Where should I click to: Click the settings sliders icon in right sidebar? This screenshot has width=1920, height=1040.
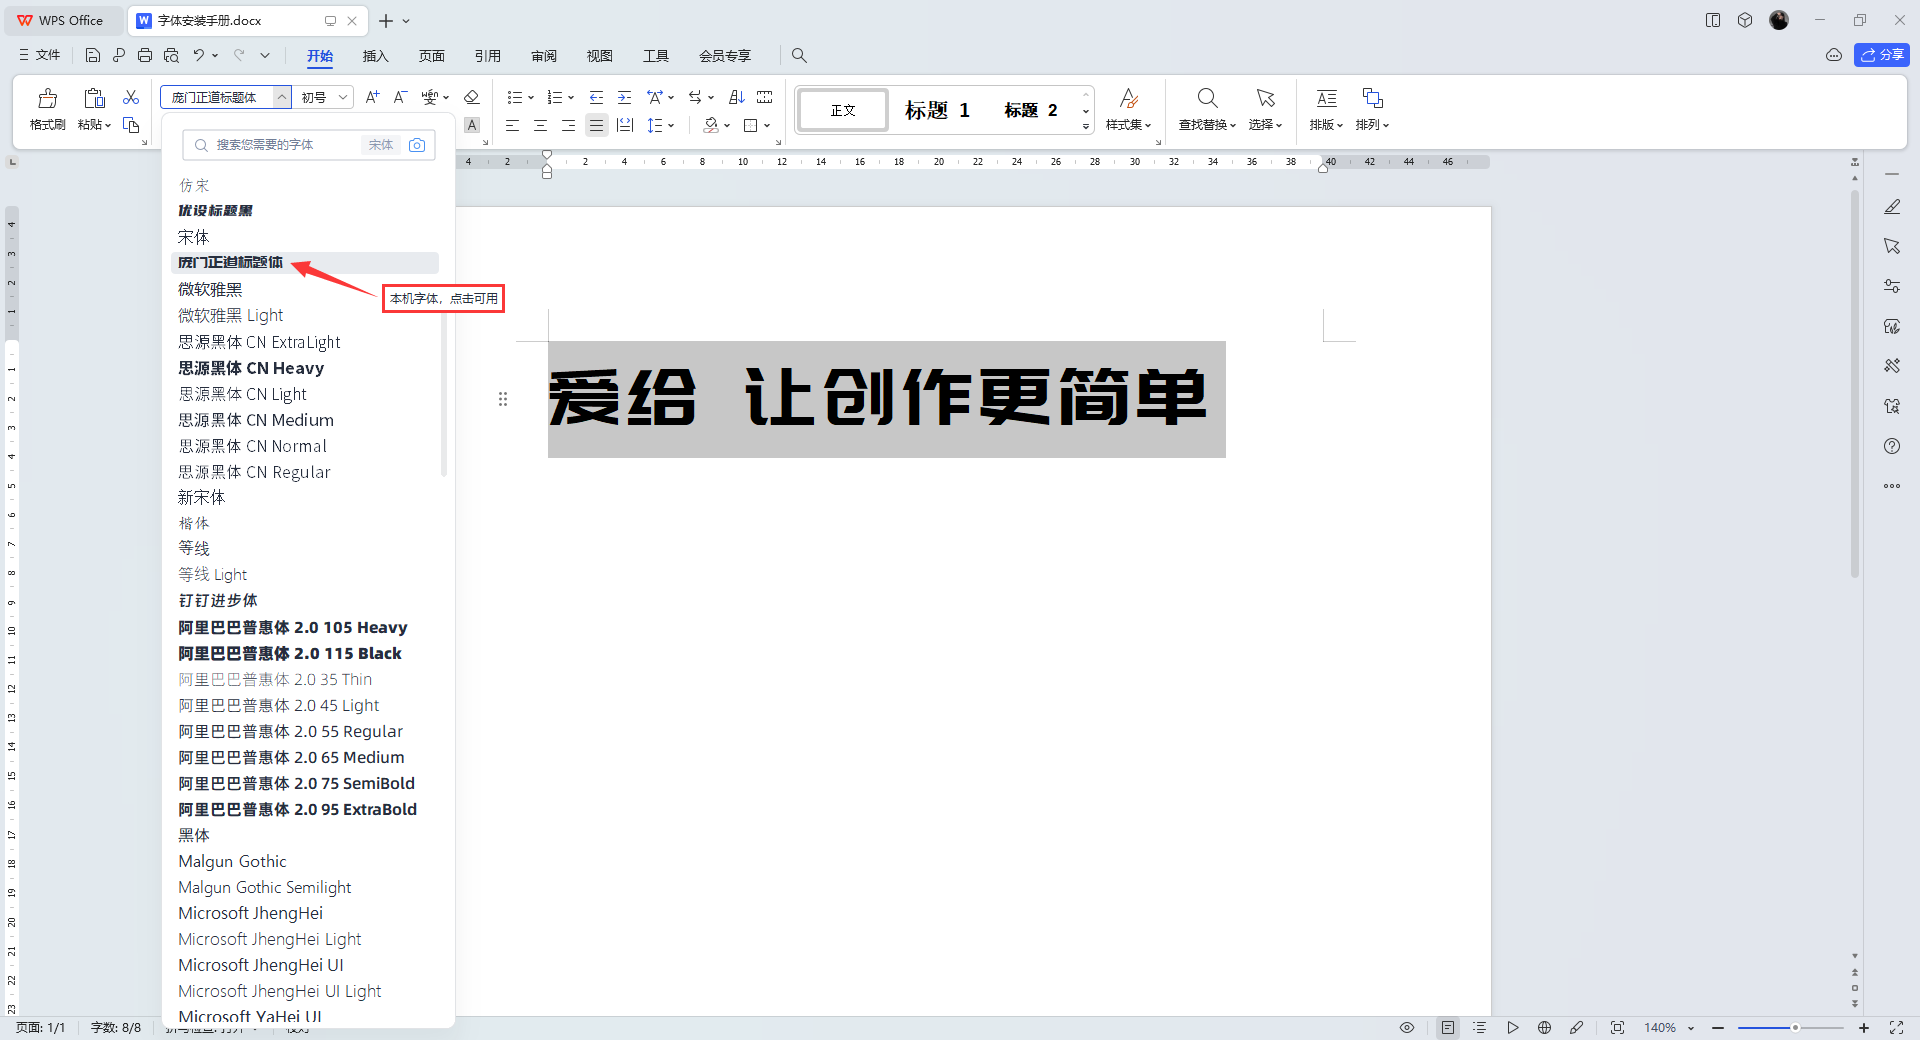click(x=1892, y=286)
